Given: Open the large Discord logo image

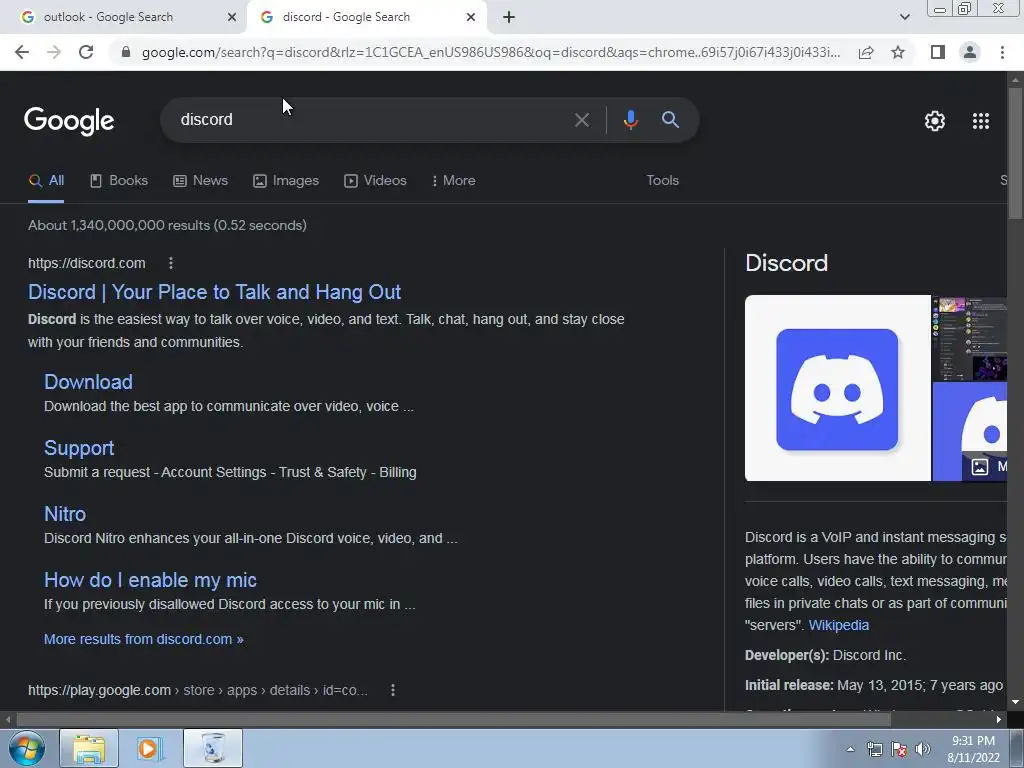Looking at the screenshot, I should [x=838, y=388].
